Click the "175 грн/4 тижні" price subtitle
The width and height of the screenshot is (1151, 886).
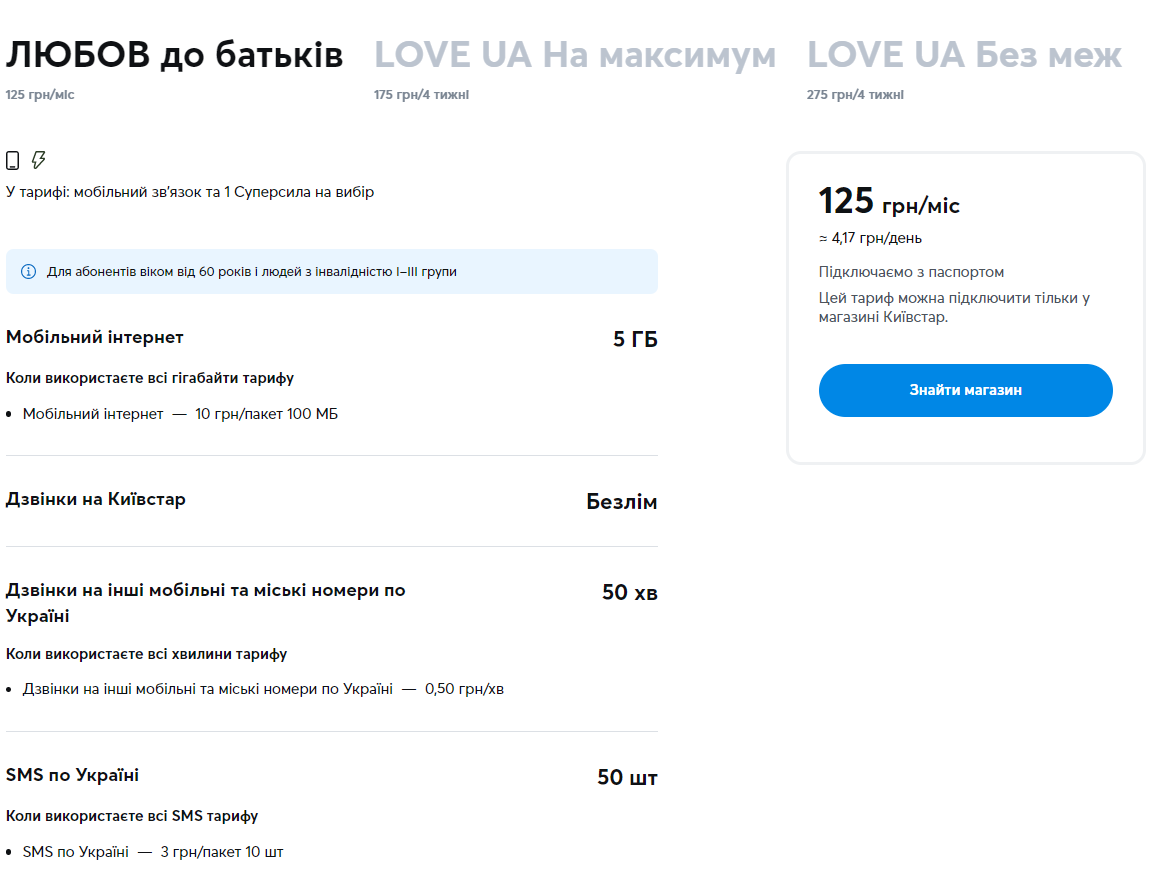[421, 94]
